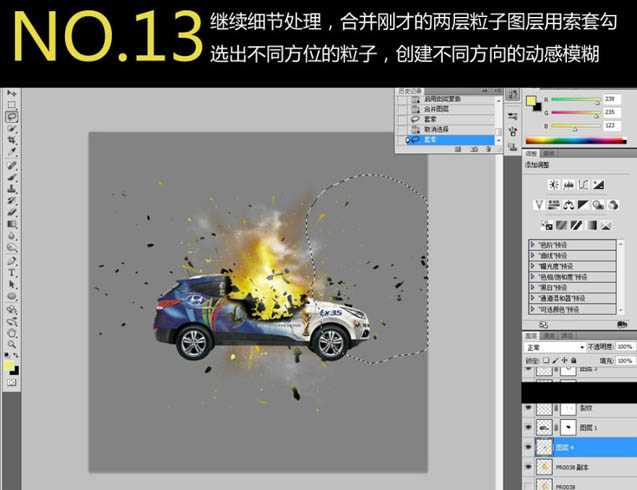The width and height of the screenshot is (637, 490).
Task: Click the B value field
Action: (612, 126)
